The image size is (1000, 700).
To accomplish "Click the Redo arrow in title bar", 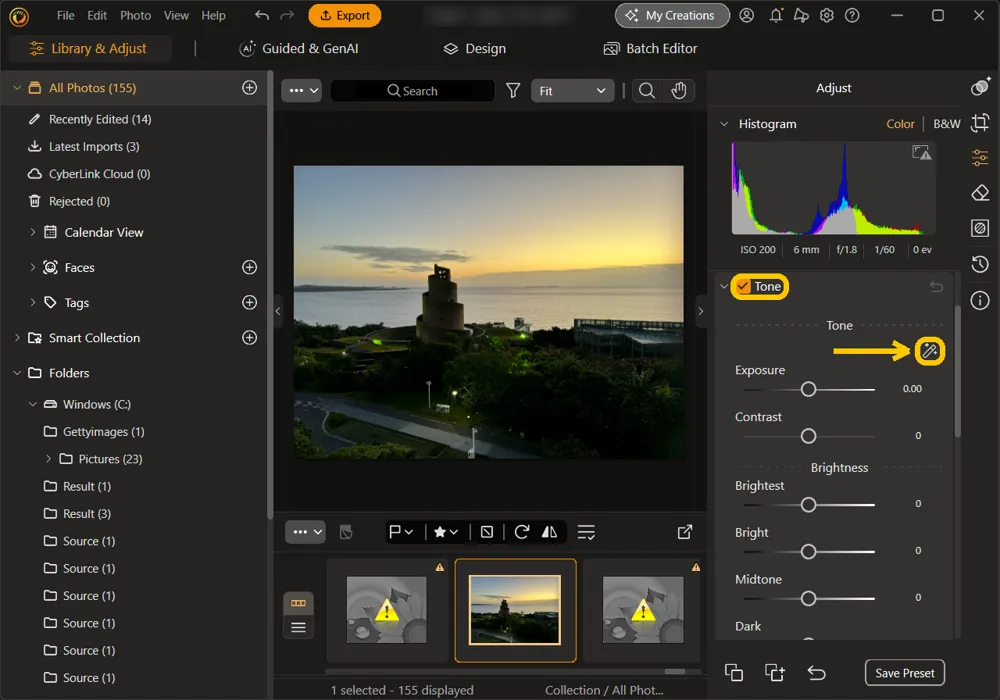I will (287, 15).
